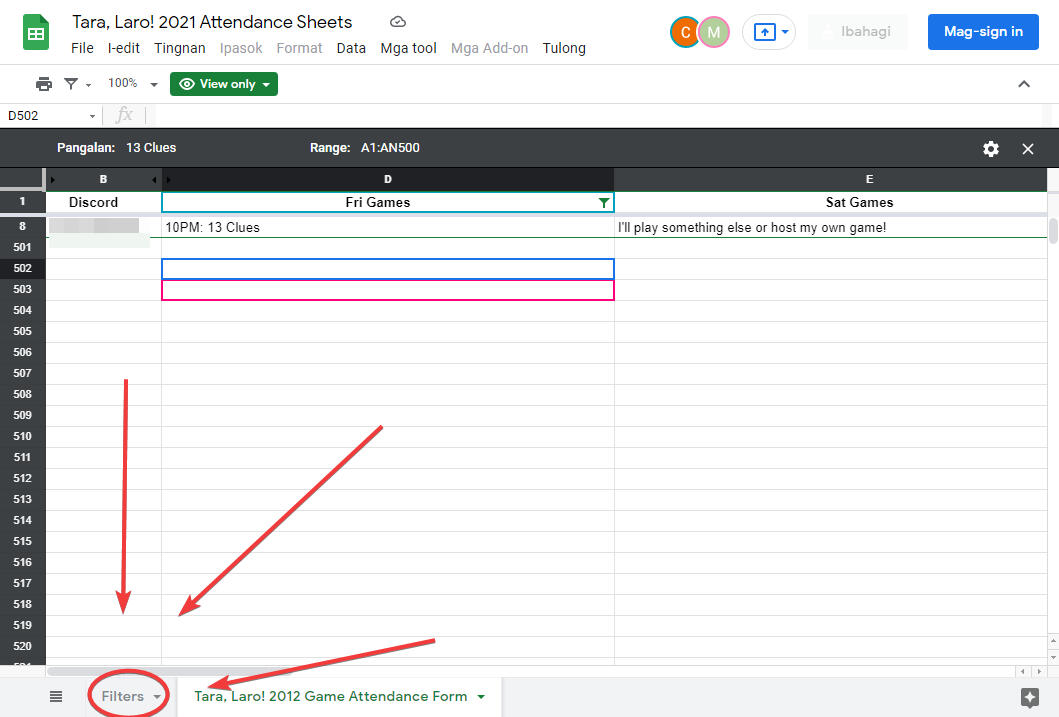Open filter view settings gear

point(990,148)
